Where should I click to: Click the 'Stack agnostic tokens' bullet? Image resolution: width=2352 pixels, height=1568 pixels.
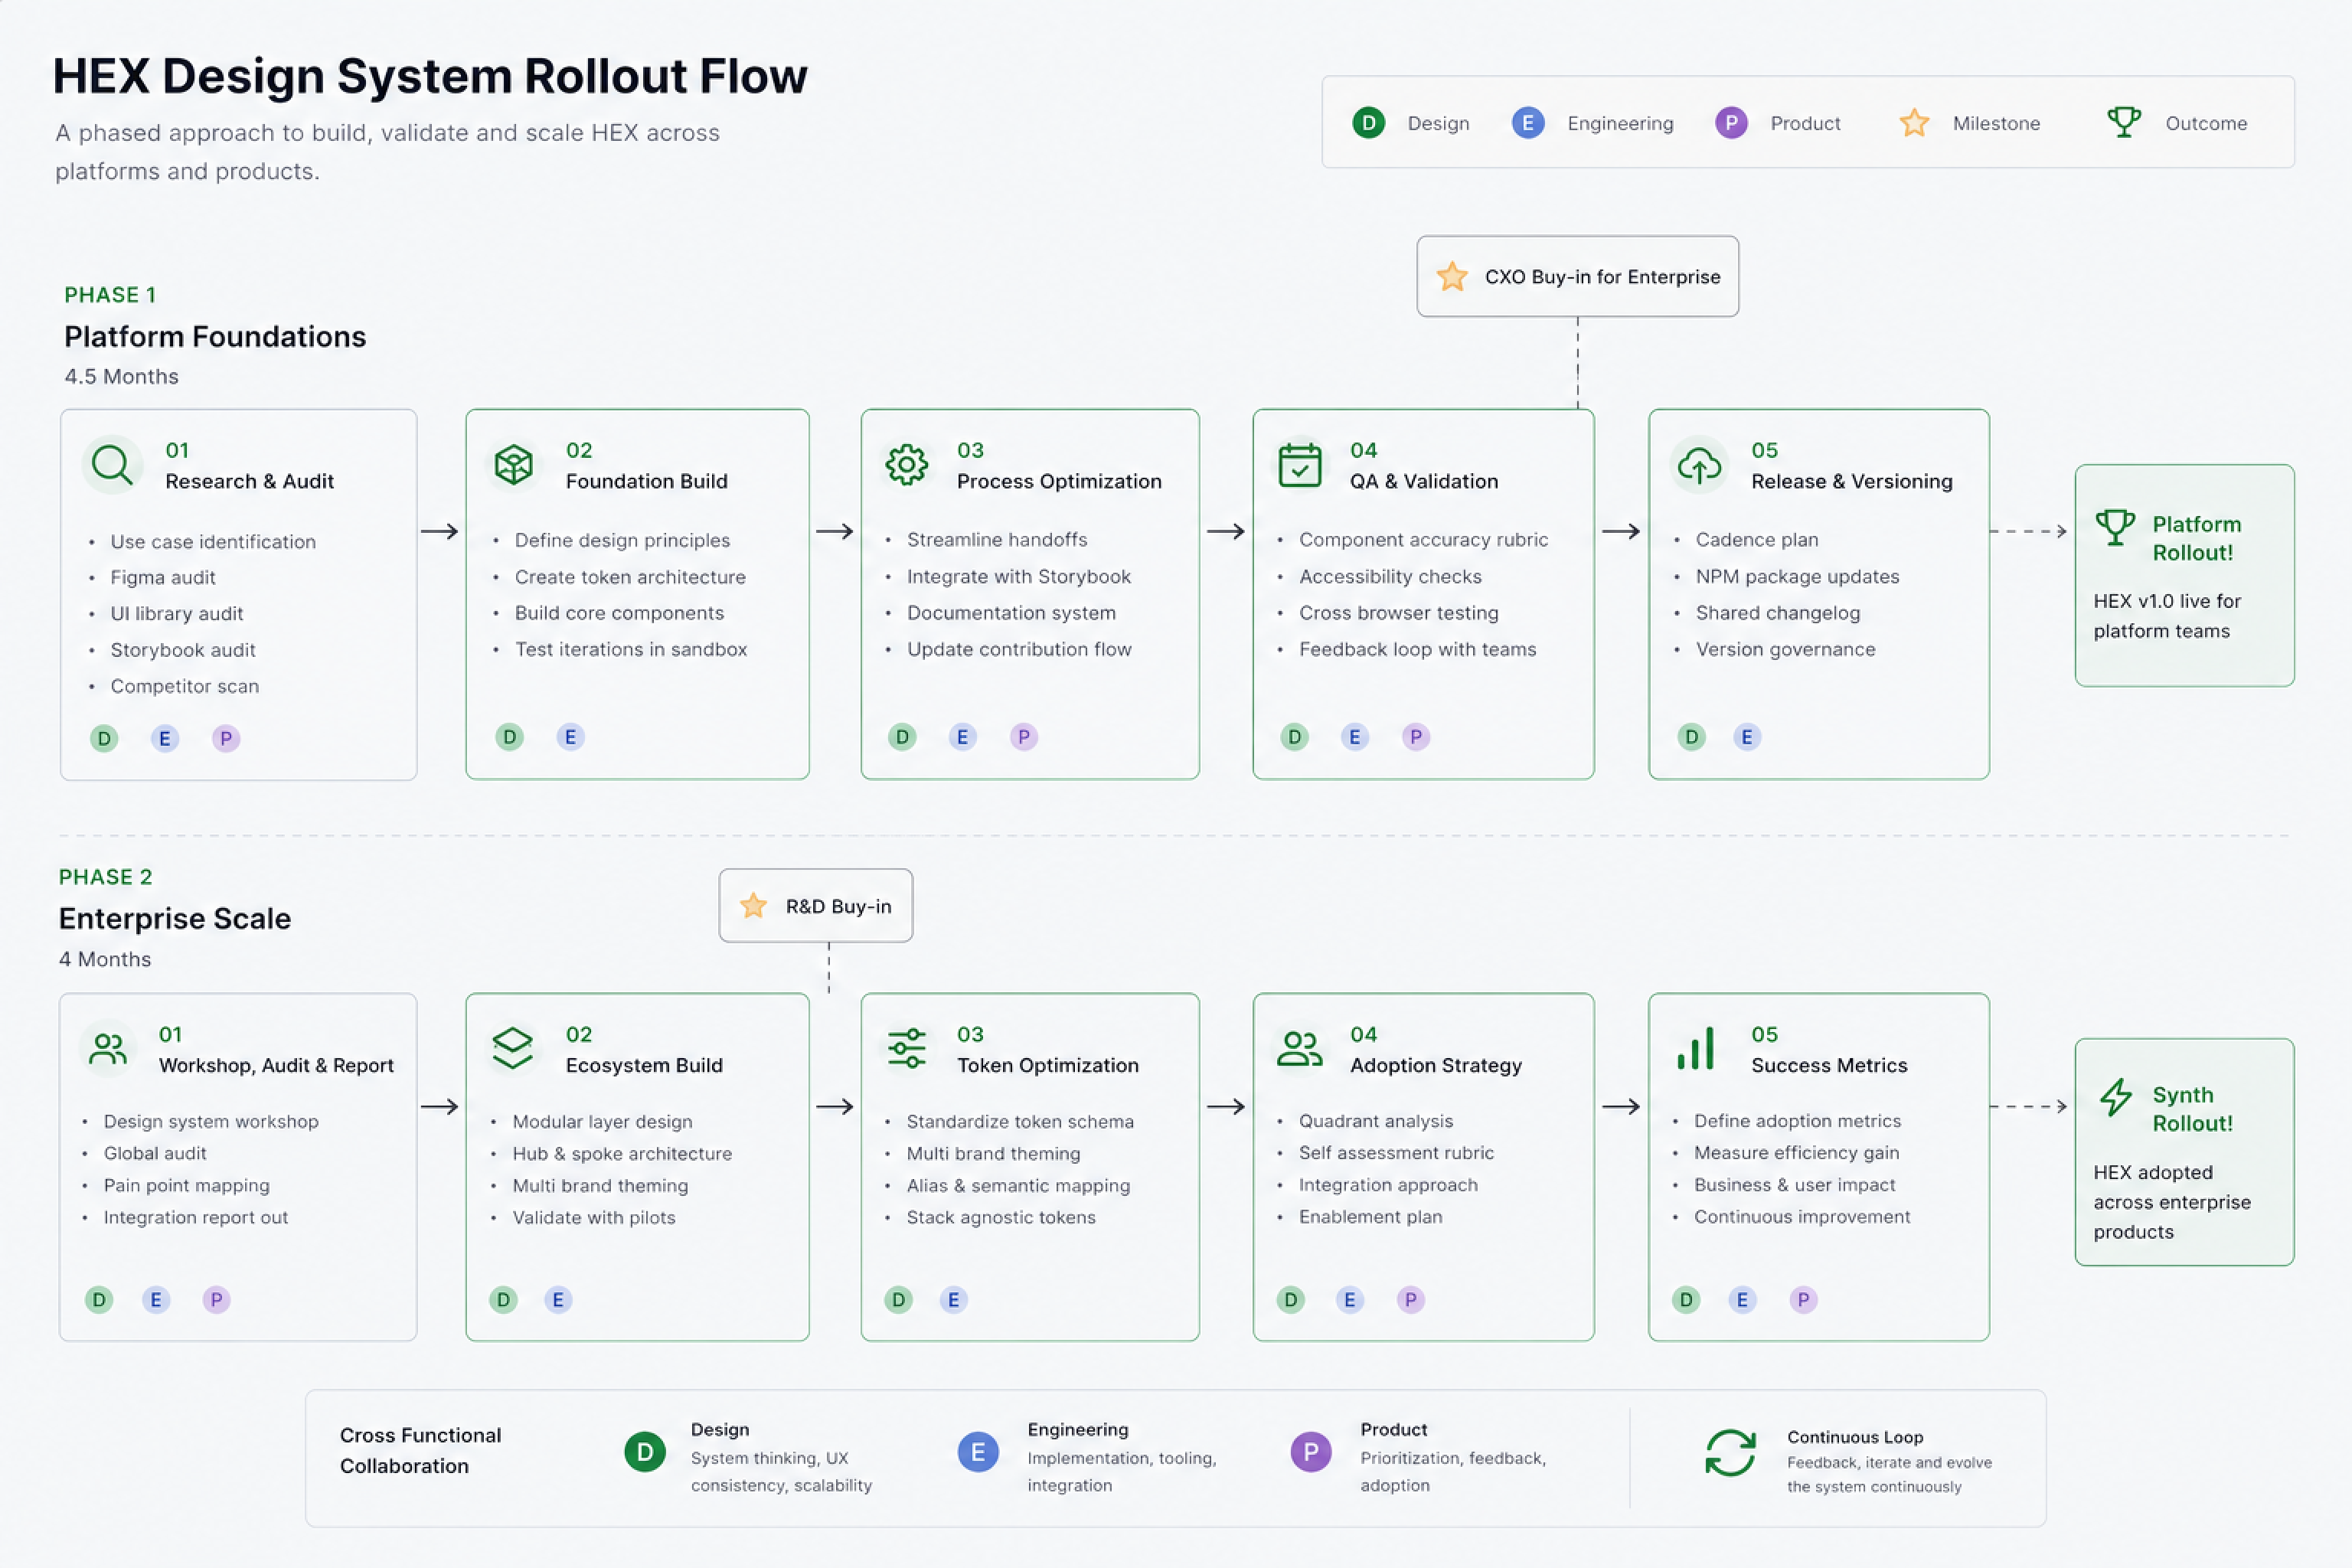point(1001,1217)
